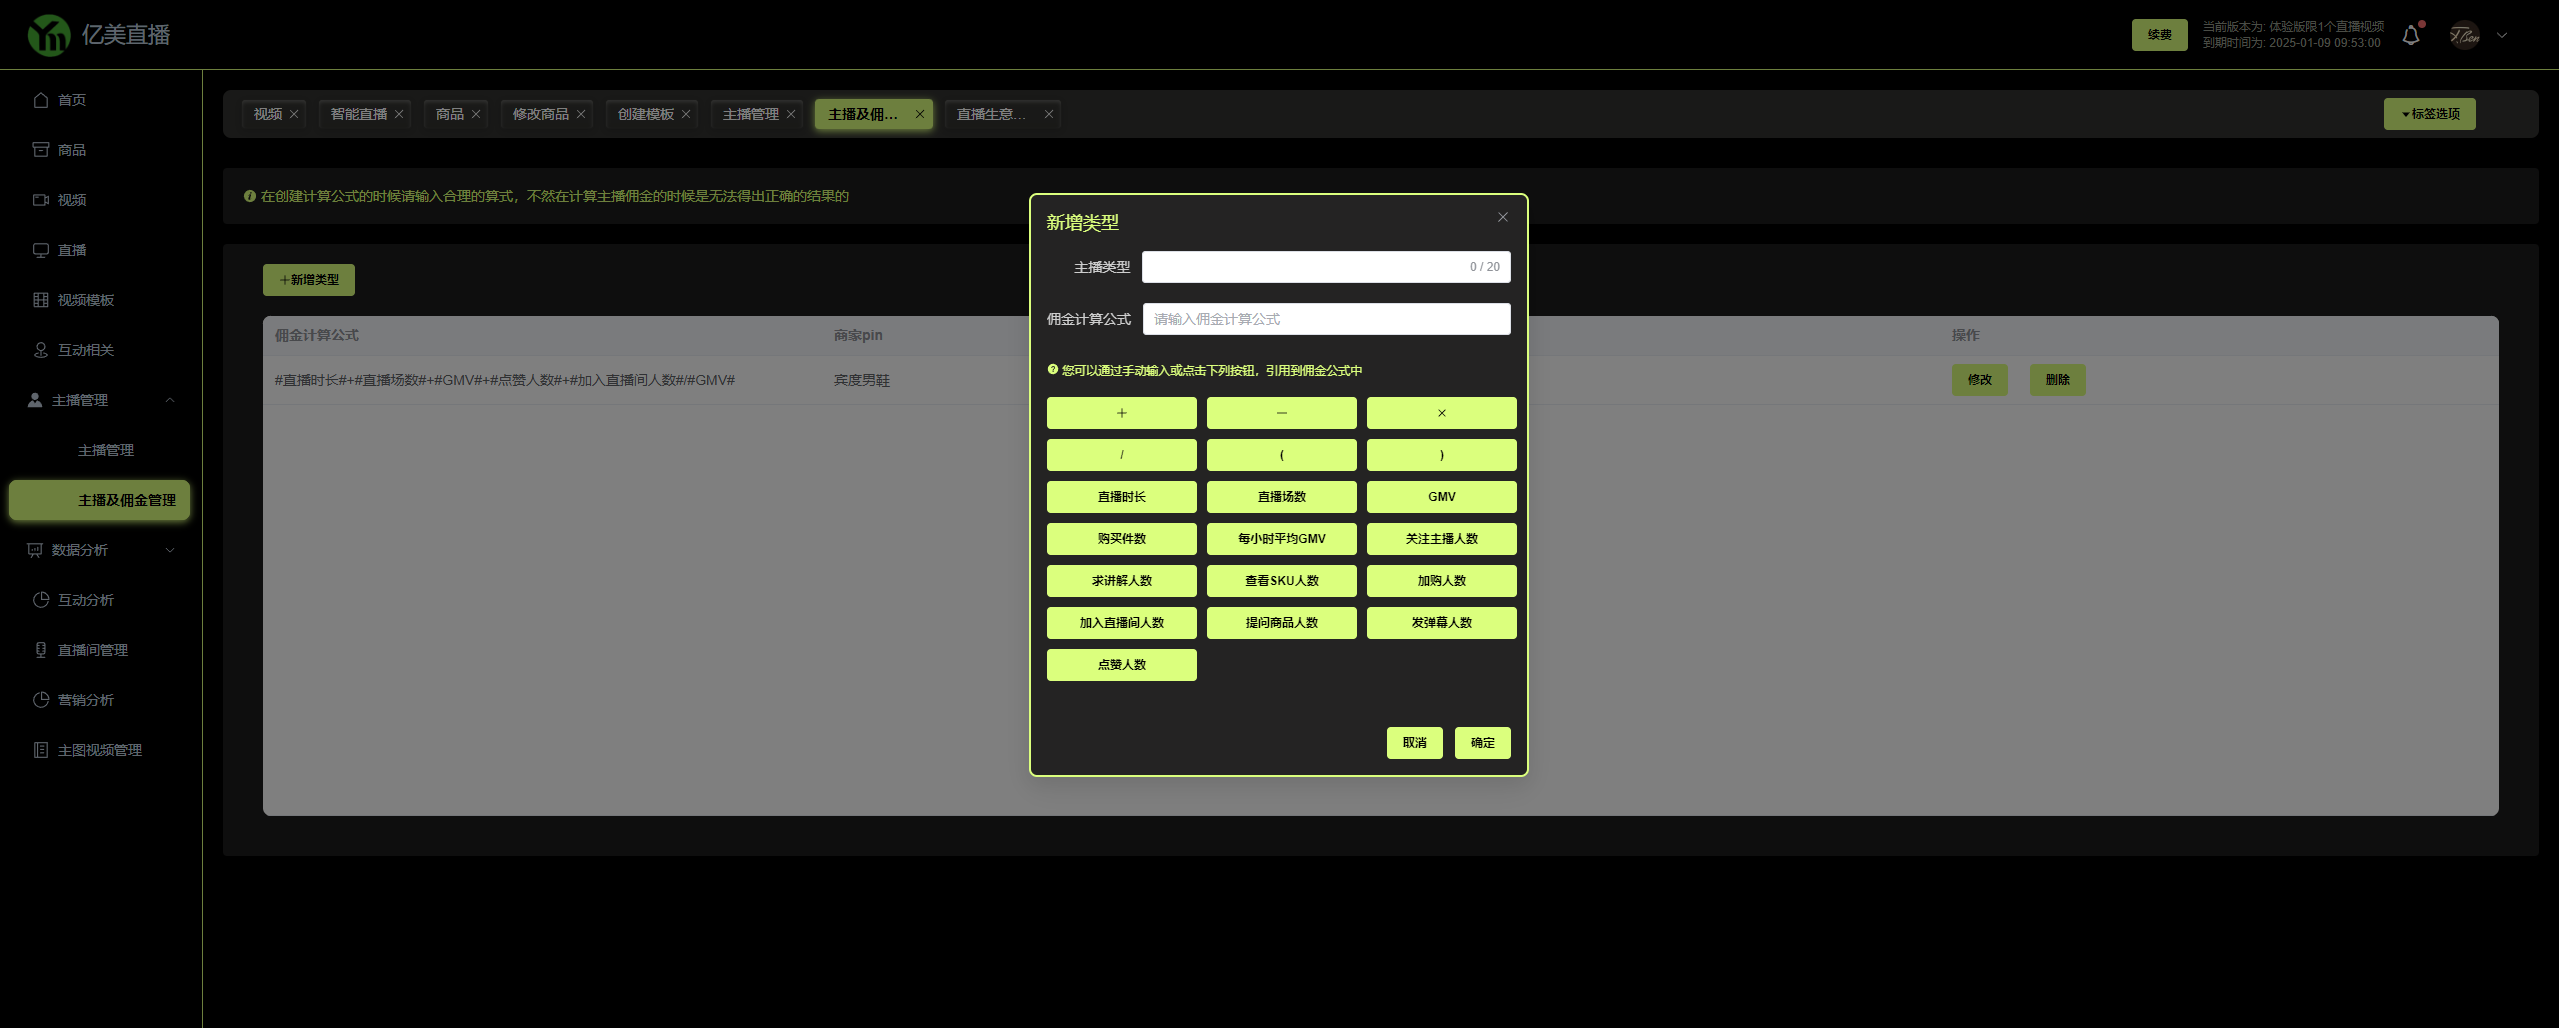Insert the GMV variable into formula
The height and width of the screenshot is (1028, 2559).
1441,497
